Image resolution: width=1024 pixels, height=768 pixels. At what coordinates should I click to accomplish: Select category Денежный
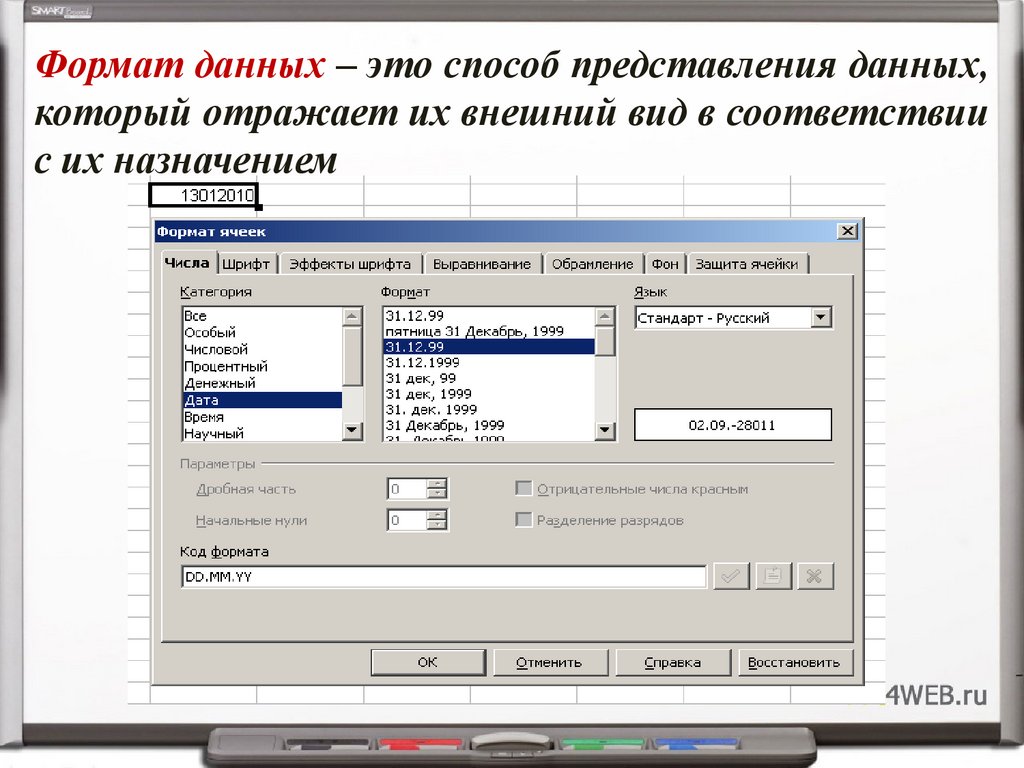click(x=262, y=383)
